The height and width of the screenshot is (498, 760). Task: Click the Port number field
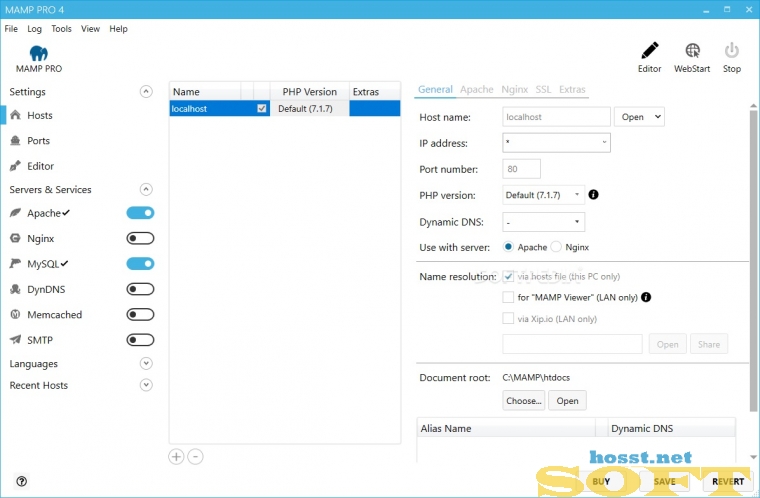[x=522, y=169]
